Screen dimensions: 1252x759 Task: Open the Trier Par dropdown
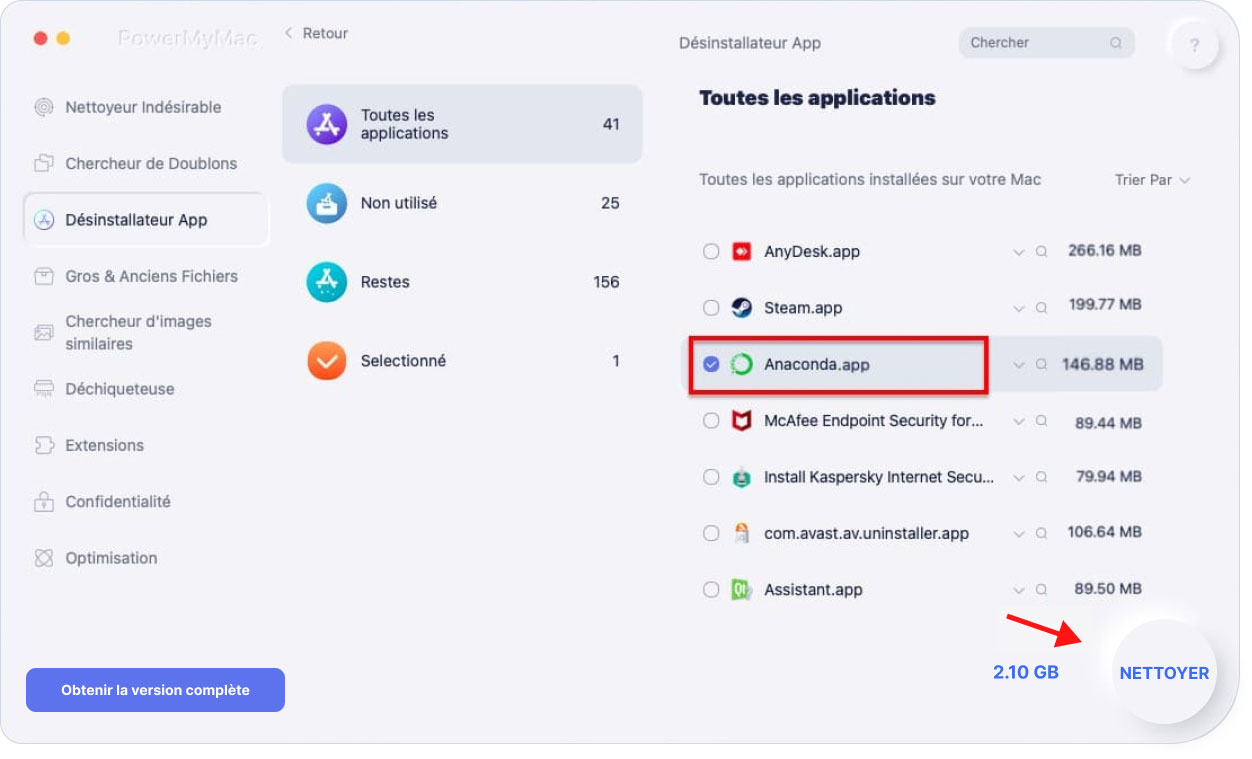(x=1152, y=180)
